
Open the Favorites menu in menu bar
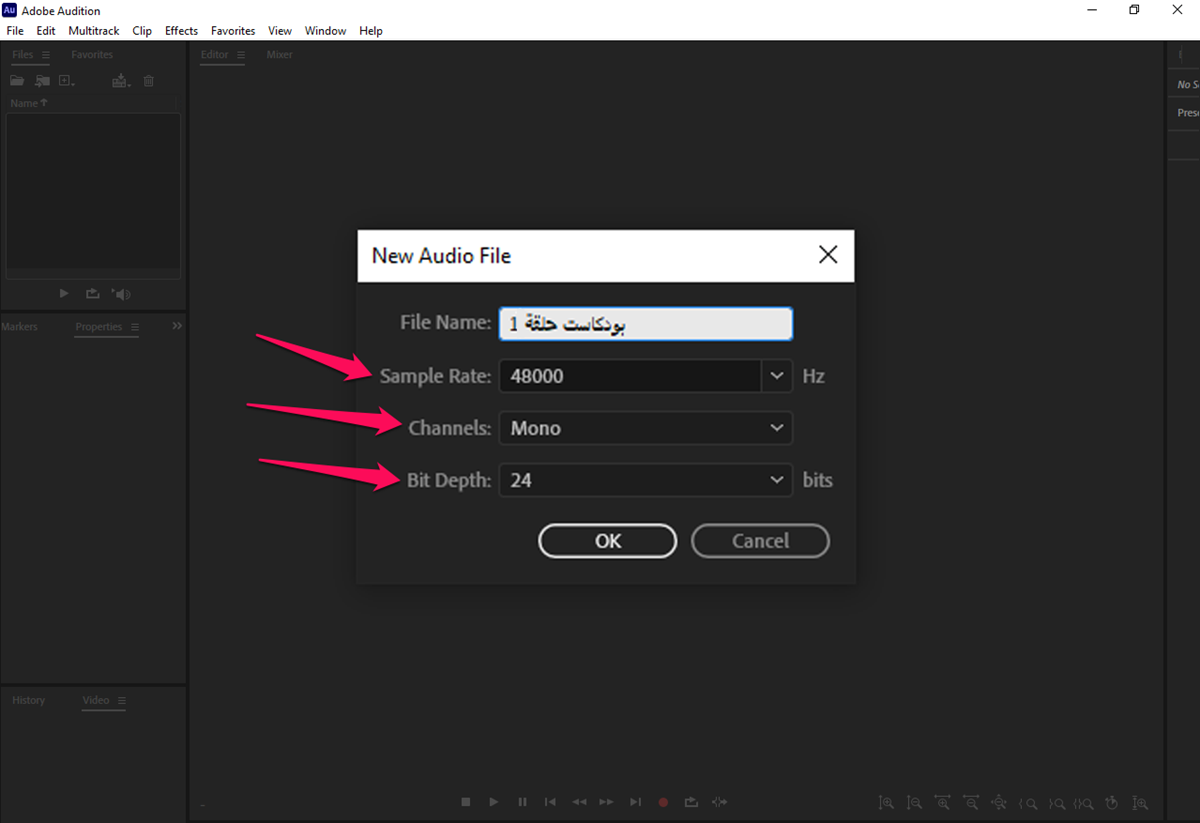coord(233,31)
